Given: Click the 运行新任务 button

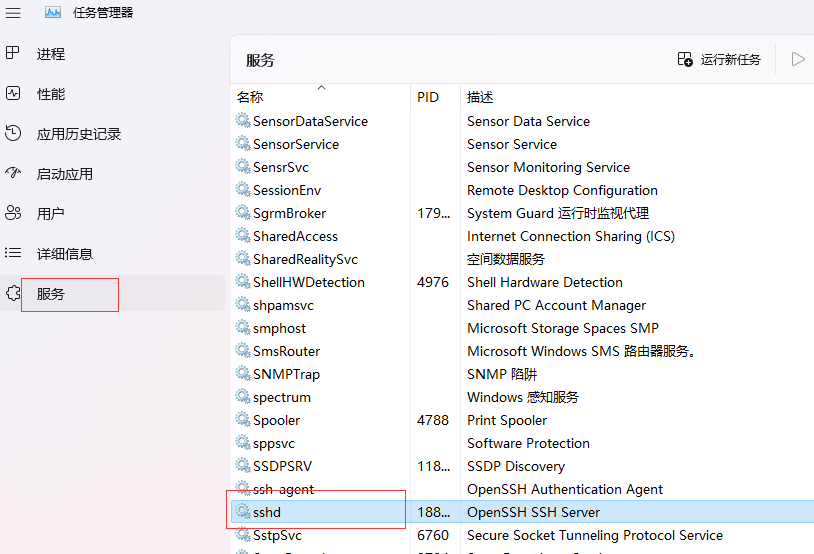Looking at the screenshot, I should 719,60.
